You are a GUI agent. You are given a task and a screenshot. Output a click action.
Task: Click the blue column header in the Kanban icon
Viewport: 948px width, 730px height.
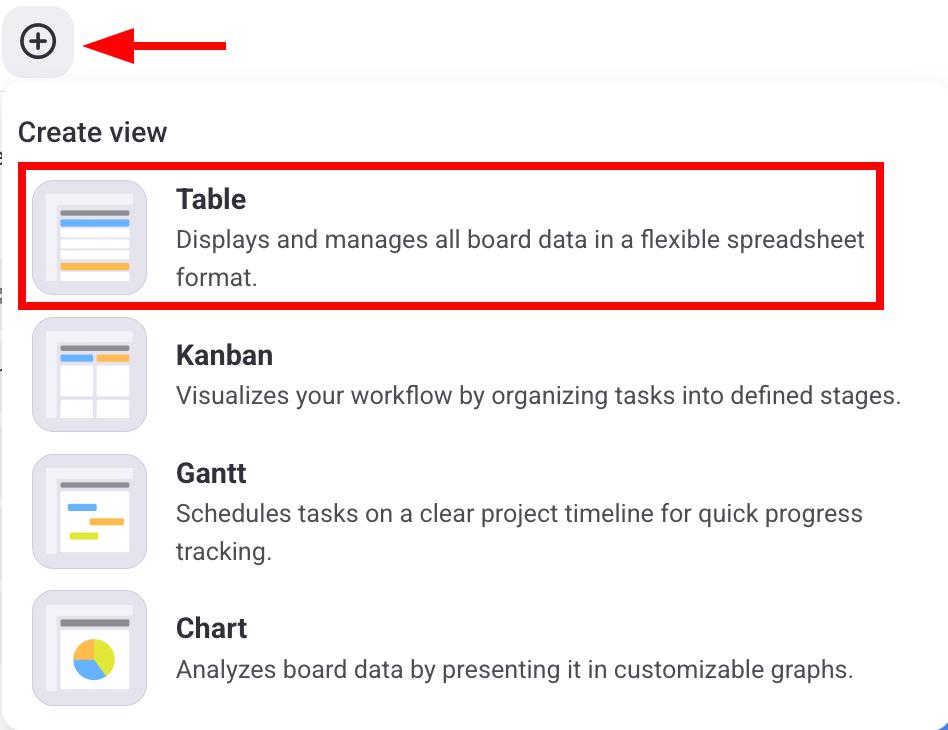pos(76,357)
